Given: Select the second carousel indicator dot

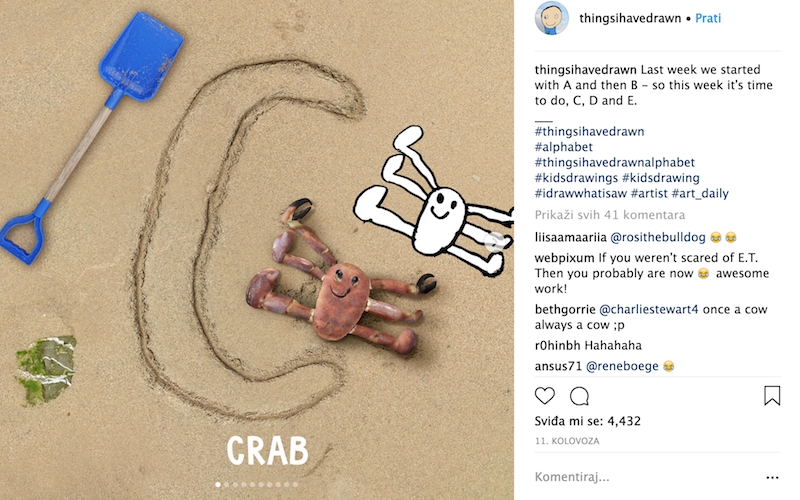Looking at the screenshot, I should (x=227, y=484).
